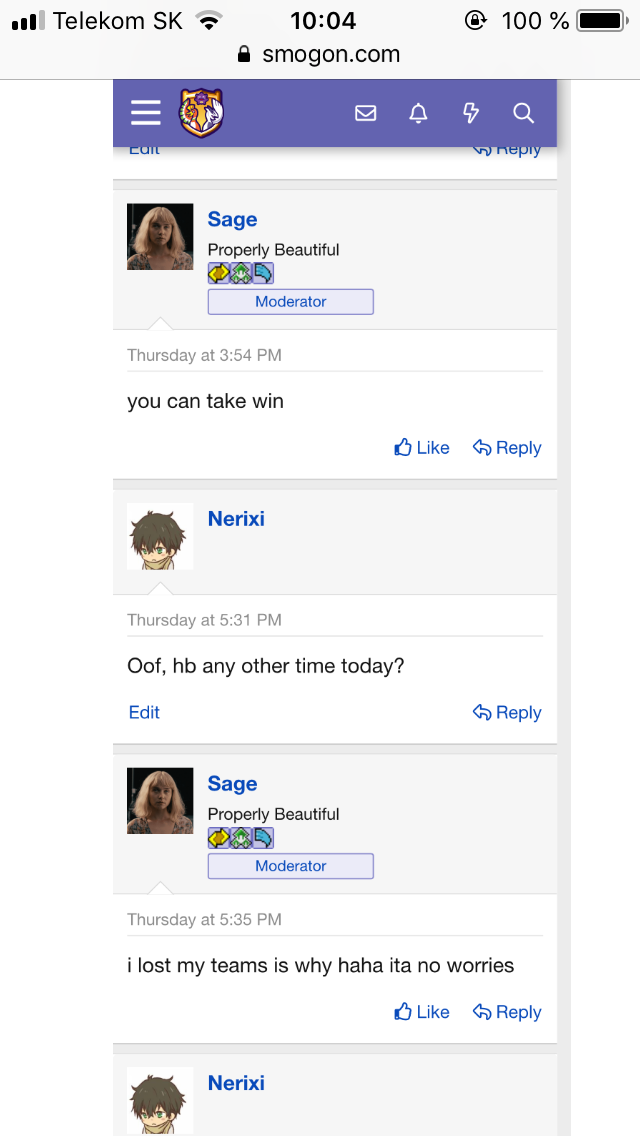The width and height of the screenshot is (640, 1136).
Task: Tap Sage's avatar in the 5:35 PM post
Action: click(160, 801)
